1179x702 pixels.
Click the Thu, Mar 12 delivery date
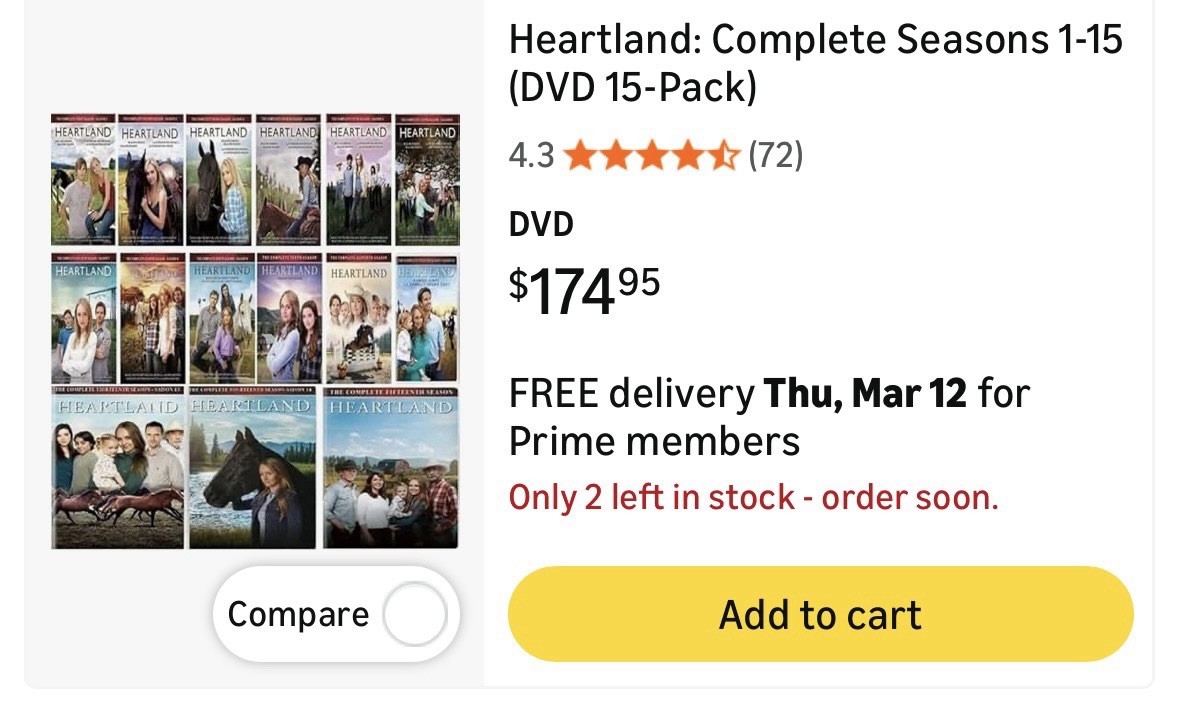(865, 394)
